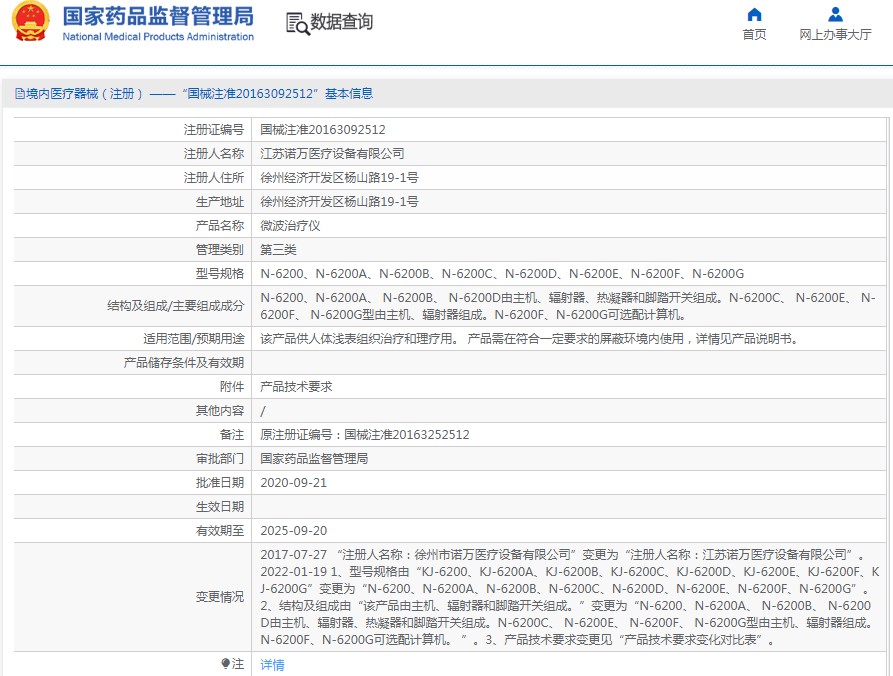Image resolution: width=893 pixels, height=676 pixels.
Task: Click the 境内医疗器械（注册）基本信息 section heading
Action: 199,94
